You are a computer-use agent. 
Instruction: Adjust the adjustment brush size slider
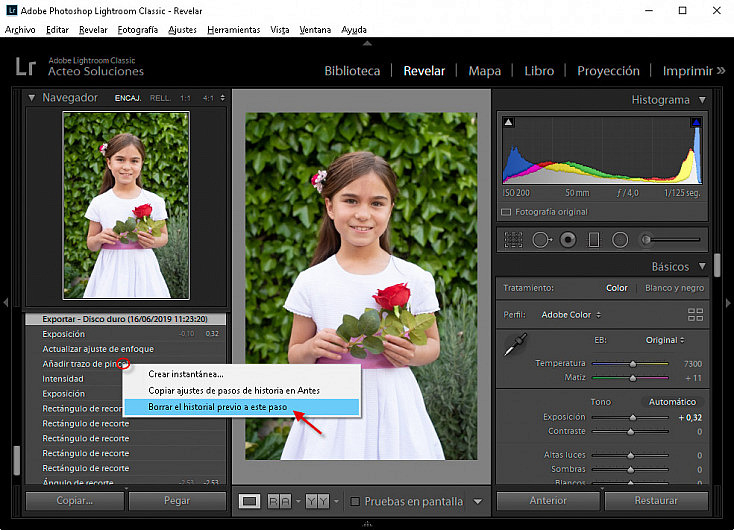pyautogui.click(x=670, y=240)
